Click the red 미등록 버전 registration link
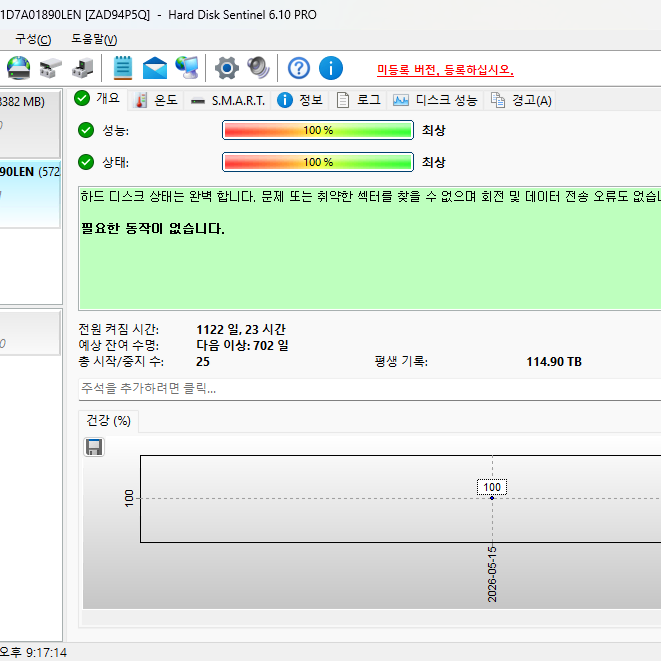 point(445,70)
